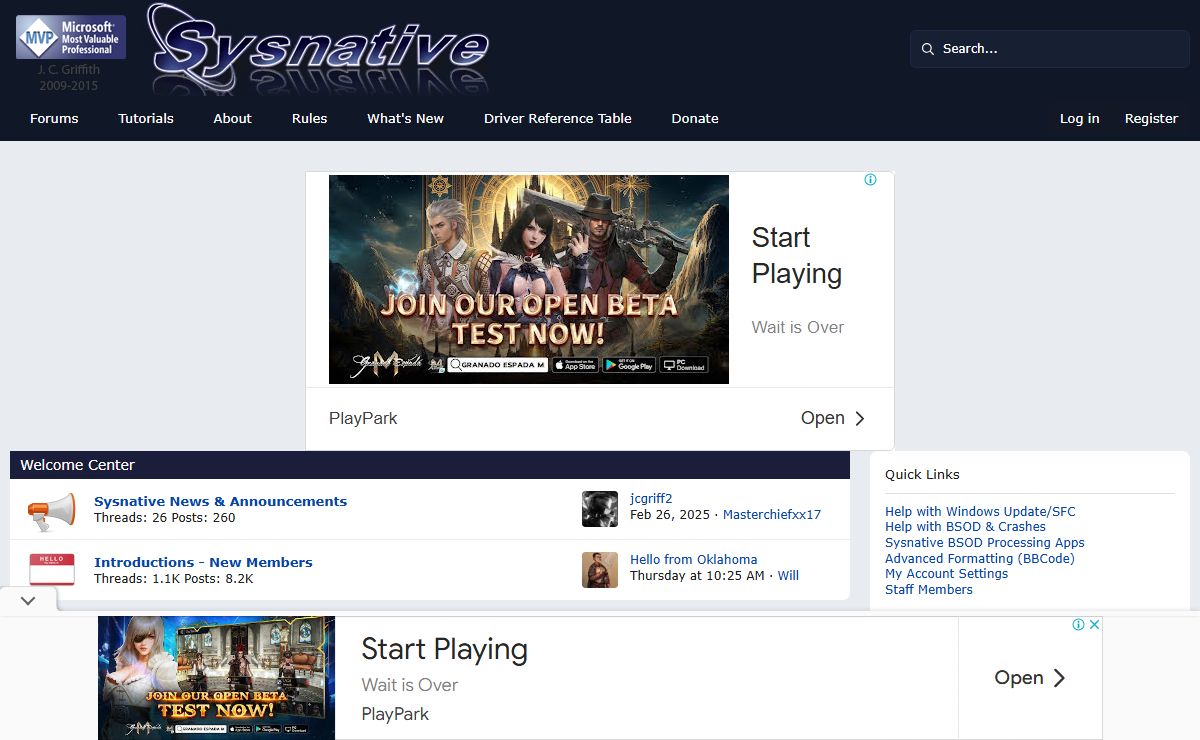The height and width of the screenshot is (740, 1200).
Task: Click the bottom banner ad info icon
Action: tap(1079, 624)
